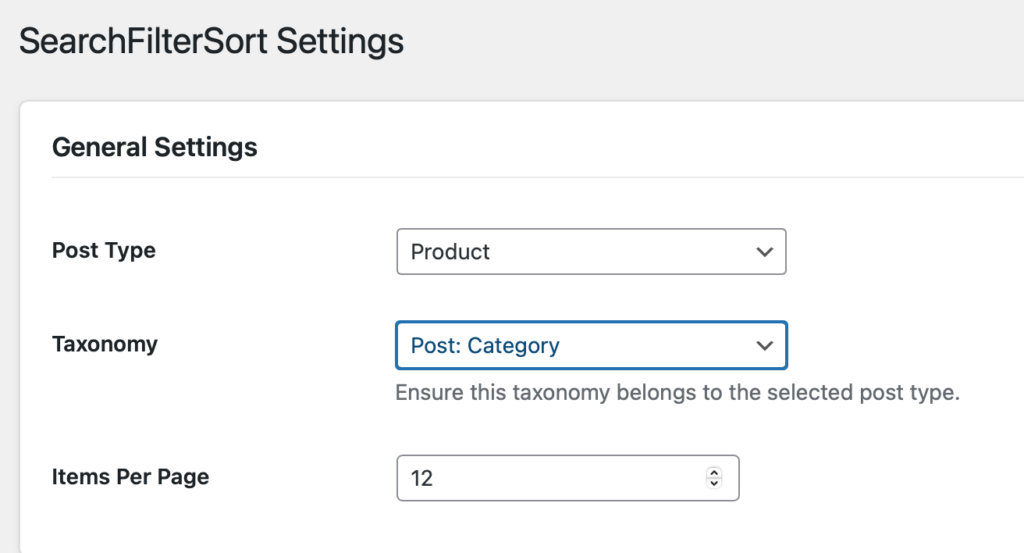The image size is (1024, 553).
Task: Decrease Items Per Page with down stepper arrow
Action: click(x=714, y=484)
